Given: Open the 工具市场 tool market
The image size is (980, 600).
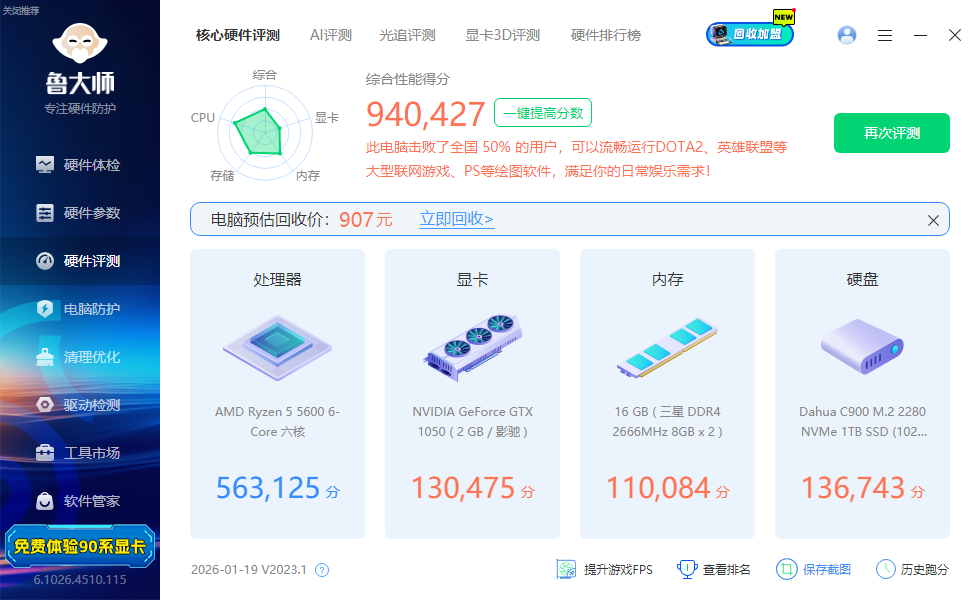Looking at the screenshot, I should [x=80, y=453].
